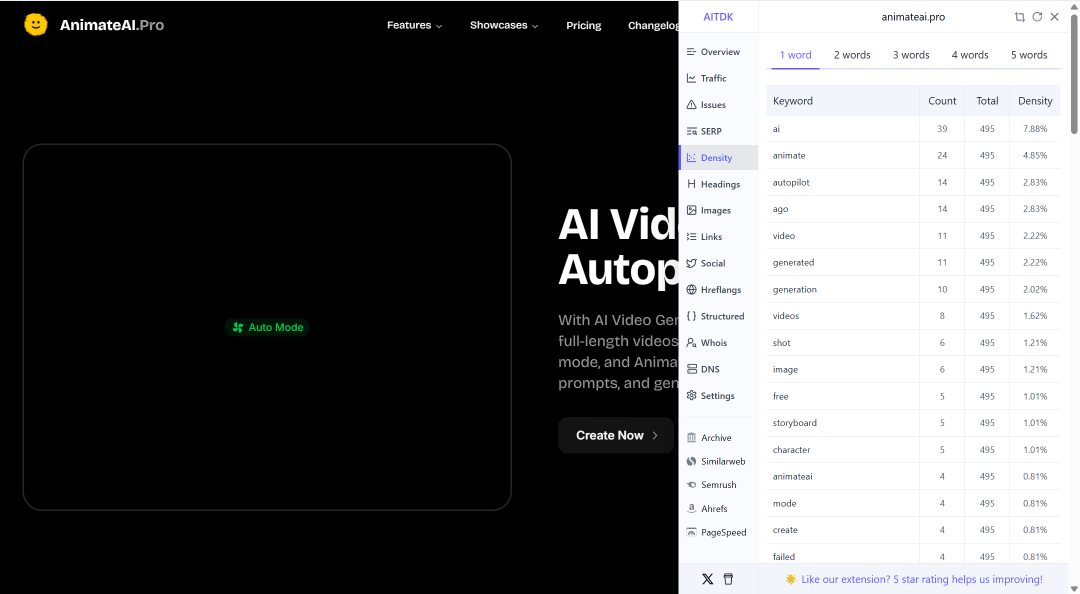Open Semrush link in sidebar
The height and width of the screenshot is (594, 1080).
point(718,484)
